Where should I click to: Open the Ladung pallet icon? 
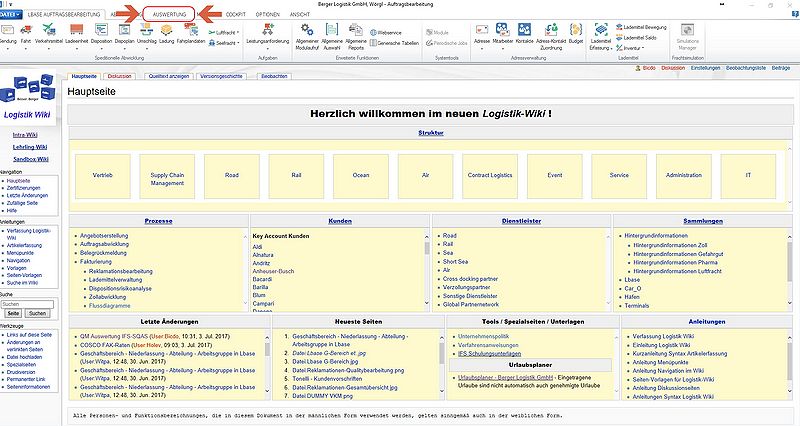point(166,31)
